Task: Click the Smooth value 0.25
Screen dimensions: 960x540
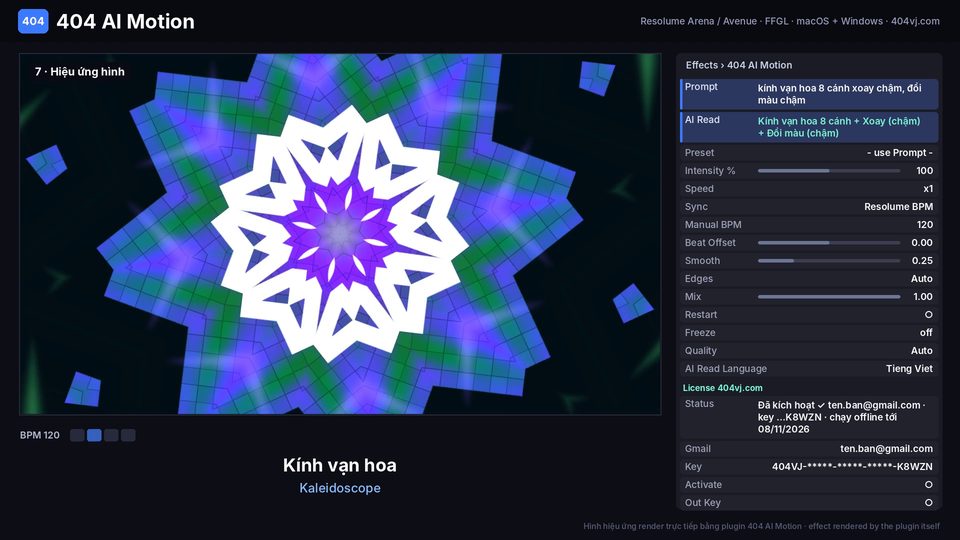Action: click(x=922, y=261)
